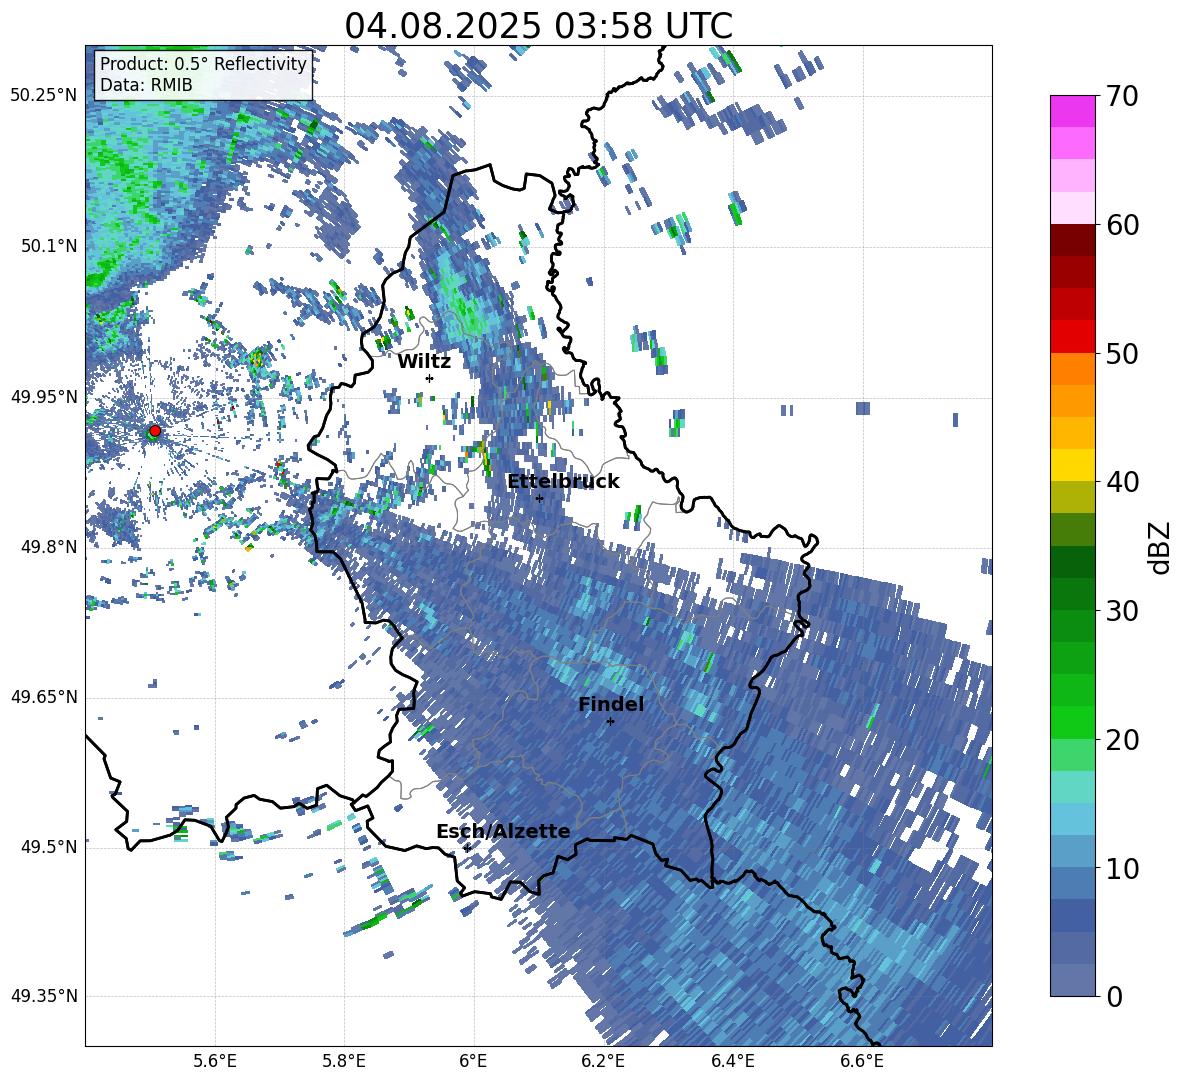Viewport: 1184px width, 1081px height.
Task: Click the 6°E longitude label
Action: click(x=473, y=1061)
